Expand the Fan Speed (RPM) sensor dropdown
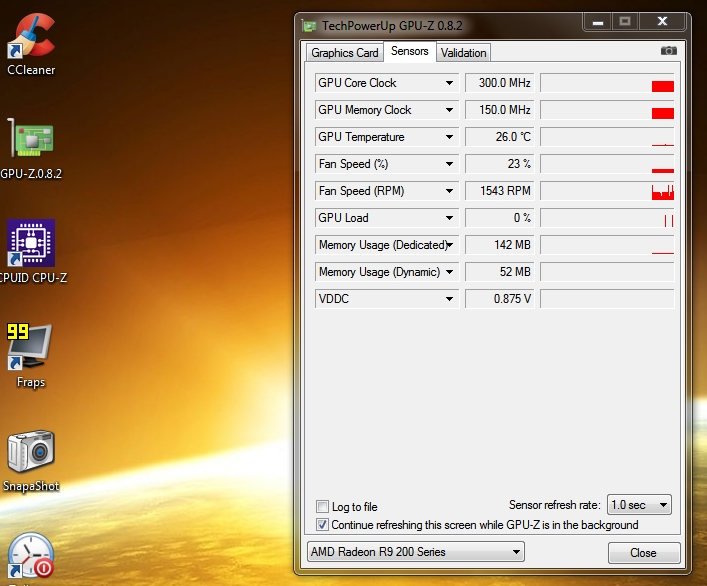Screen dimensions: 707x586 (x=449, y=191)
